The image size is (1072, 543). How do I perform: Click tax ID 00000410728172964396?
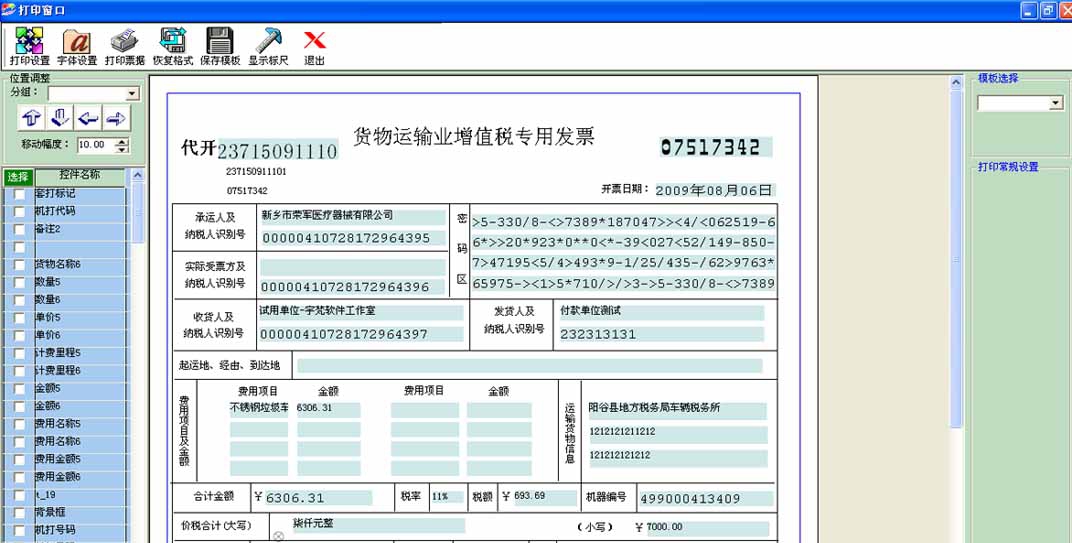[x=353, y=287]
